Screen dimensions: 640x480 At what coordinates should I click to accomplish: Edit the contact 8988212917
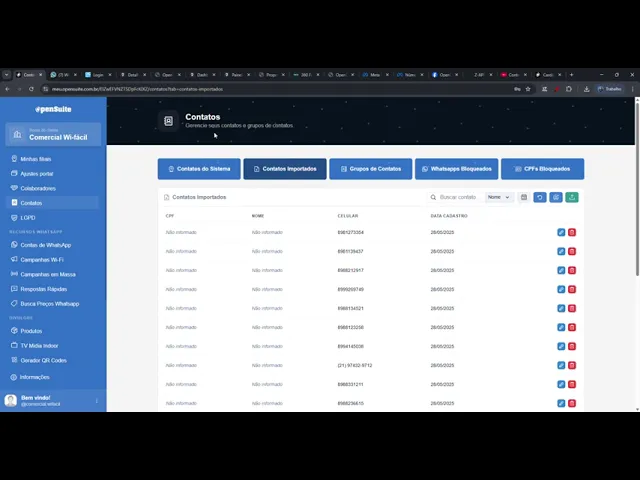(x=561, y=270)
